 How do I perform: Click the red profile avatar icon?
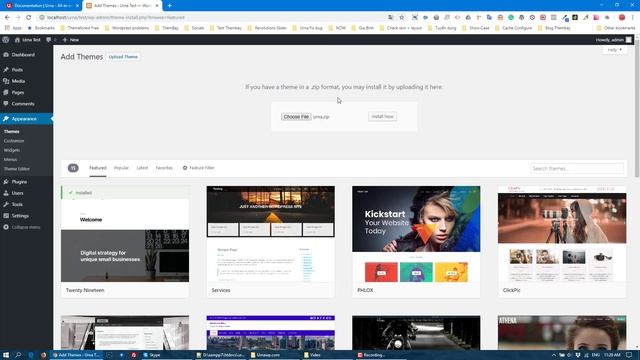[x=622, y=18]
